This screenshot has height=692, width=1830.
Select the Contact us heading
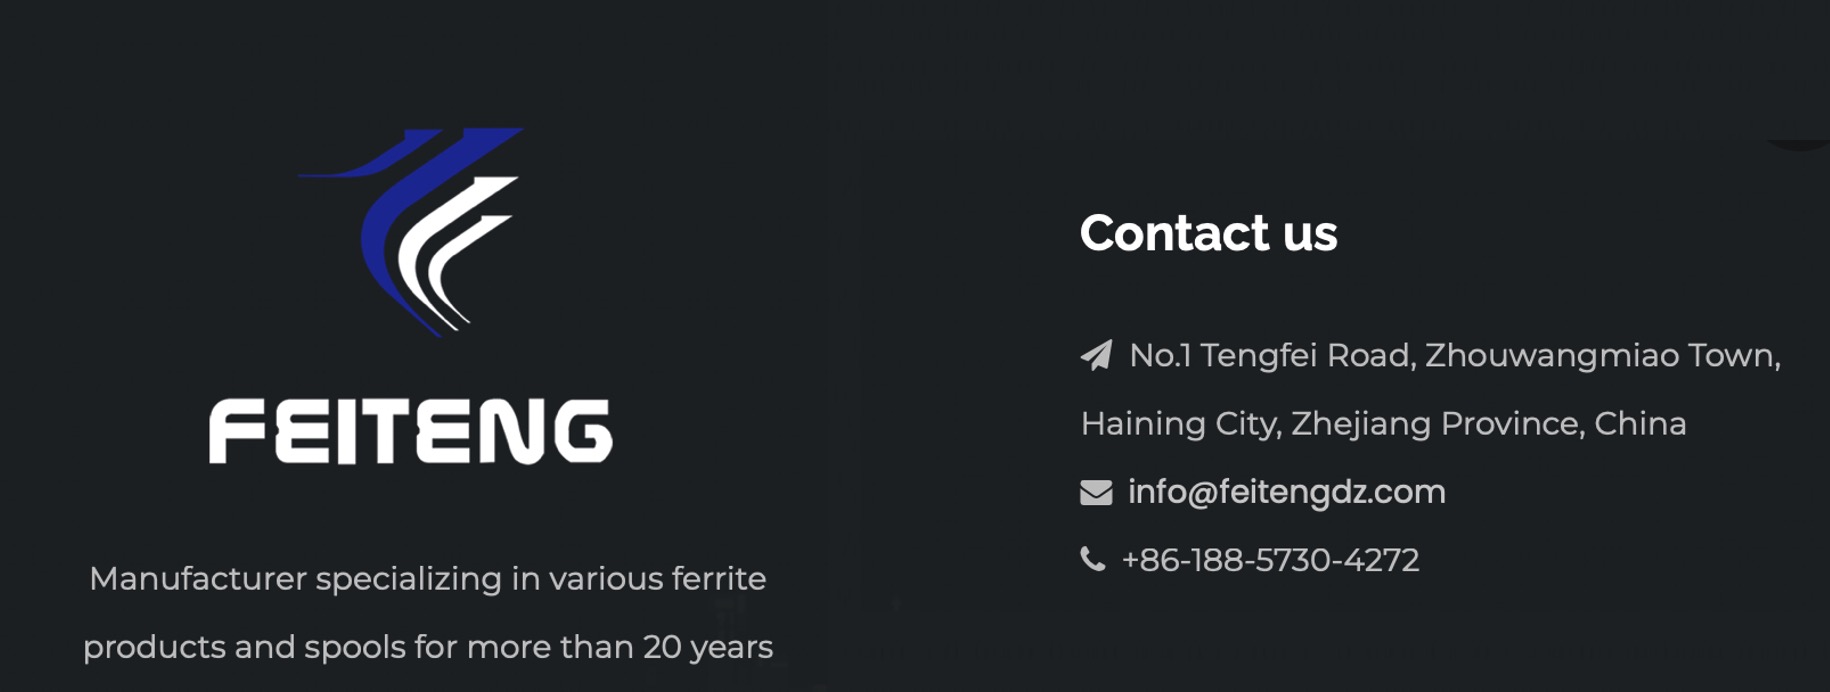click(1208, 233)
